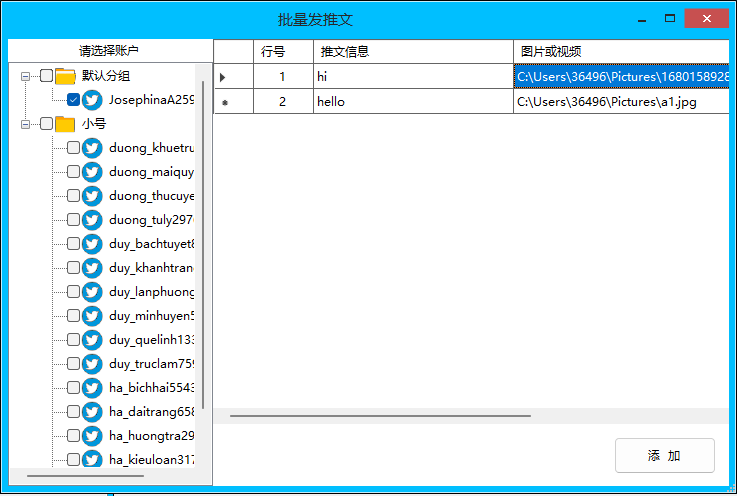
Task: Click the 推文信息 column header
Action: pyautogui.click(x=412, y=51)
